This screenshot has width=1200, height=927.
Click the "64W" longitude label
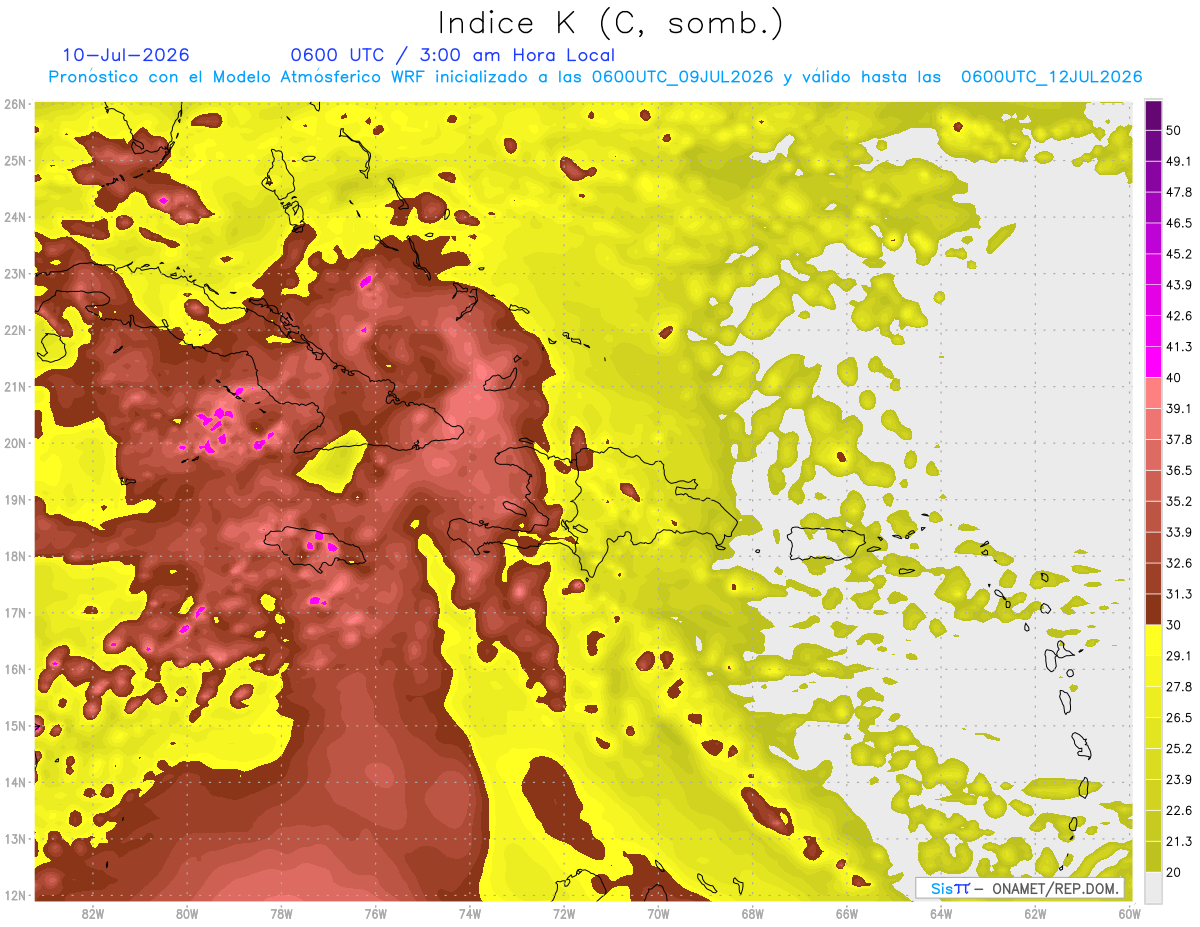click(941, 914)
